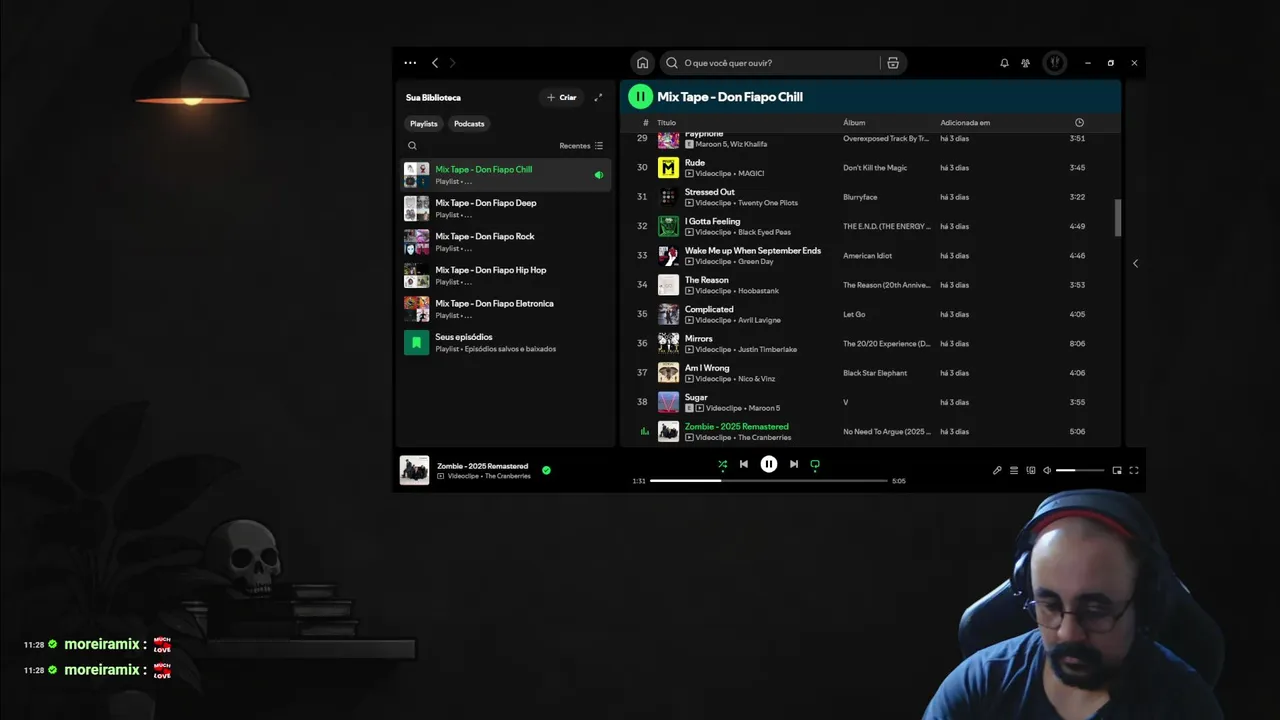1280x720 pixels.
Task: Open playlist Mix Tape - Don Fiapo Hip Hop
Action: (x=506, y=275)
